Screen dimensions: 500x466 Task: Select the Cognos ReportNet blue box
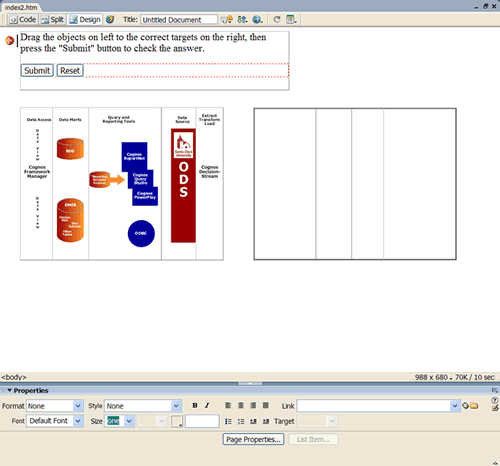(x=134, y=156)
